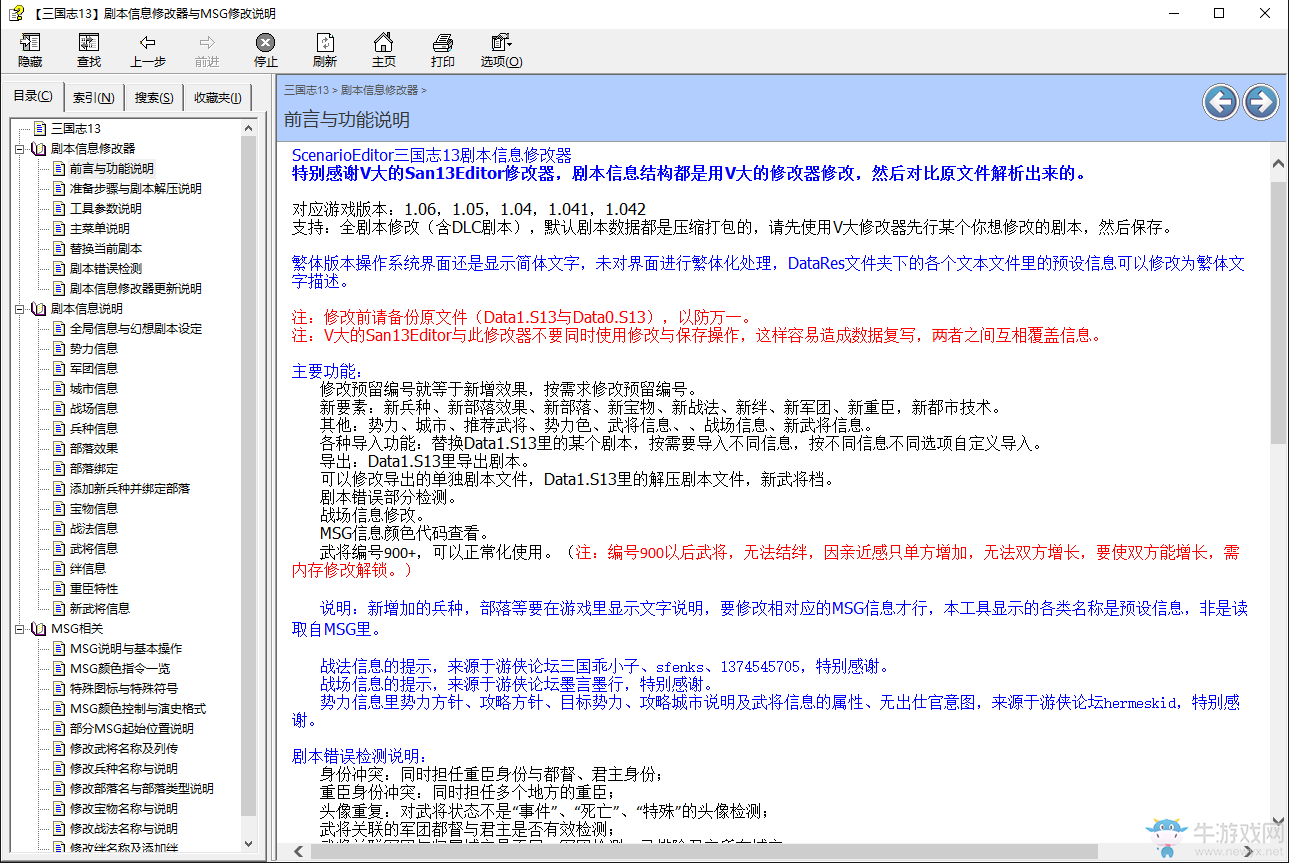
Task: Open 修改宝物名称与说明 topic
Action: [123, 808]
